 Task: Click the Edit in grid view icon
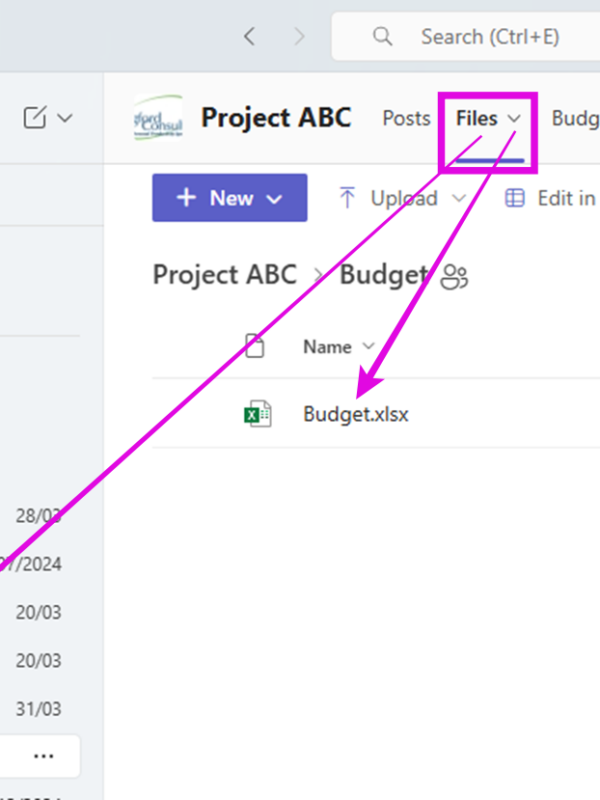[514, 198]
